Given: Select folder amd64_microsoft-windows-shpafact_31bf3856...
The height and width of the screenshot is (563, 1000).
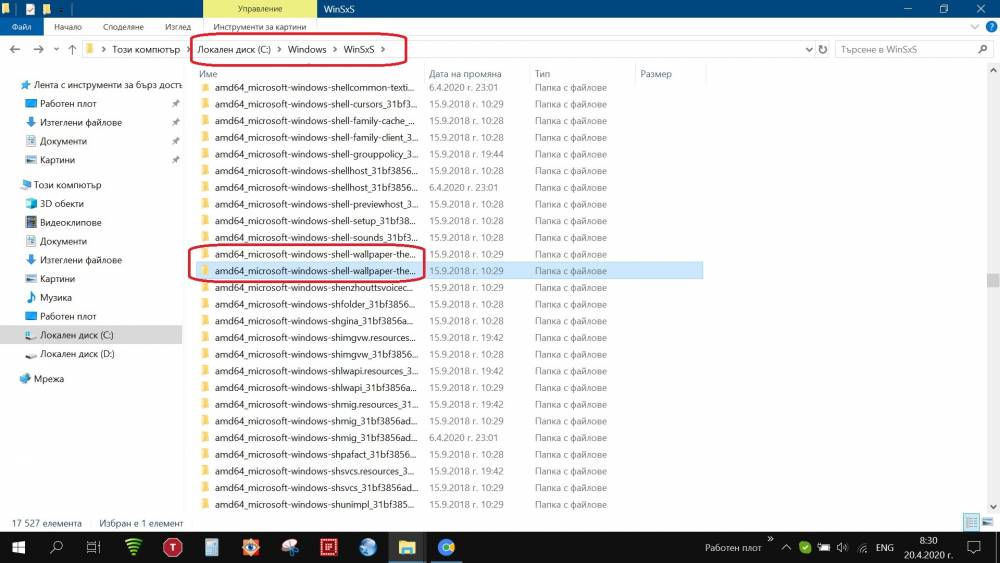Looking at the screenshot, I should [x=316, y=455].
